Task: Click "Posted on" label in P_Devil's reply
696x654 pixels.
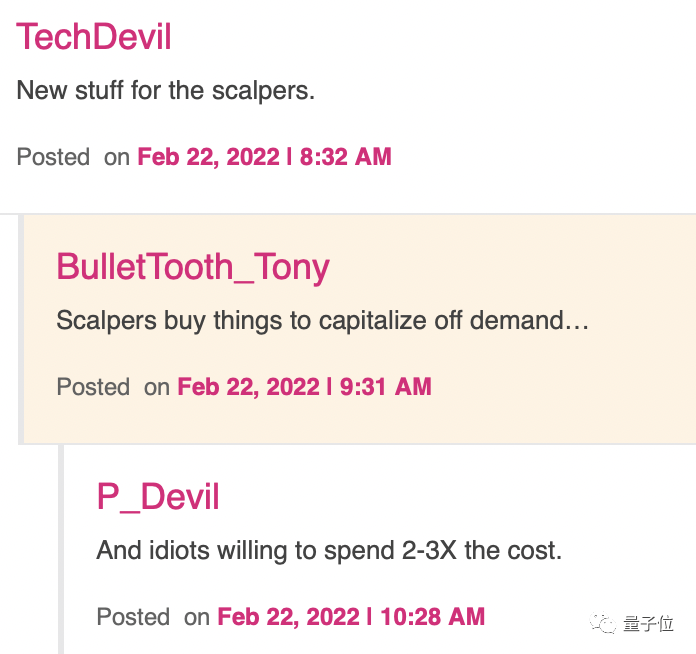Action: pos(153,617)
